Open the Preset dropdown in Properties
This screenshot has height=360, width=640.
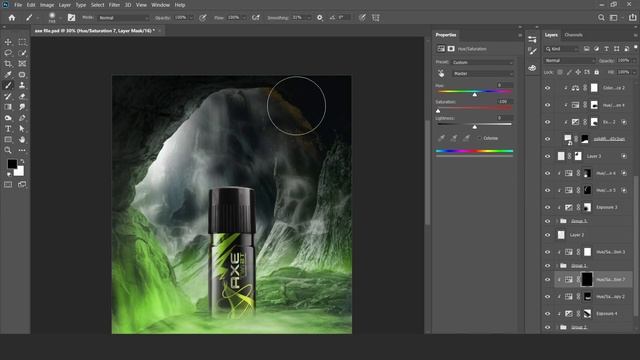(x=482, y=62)
